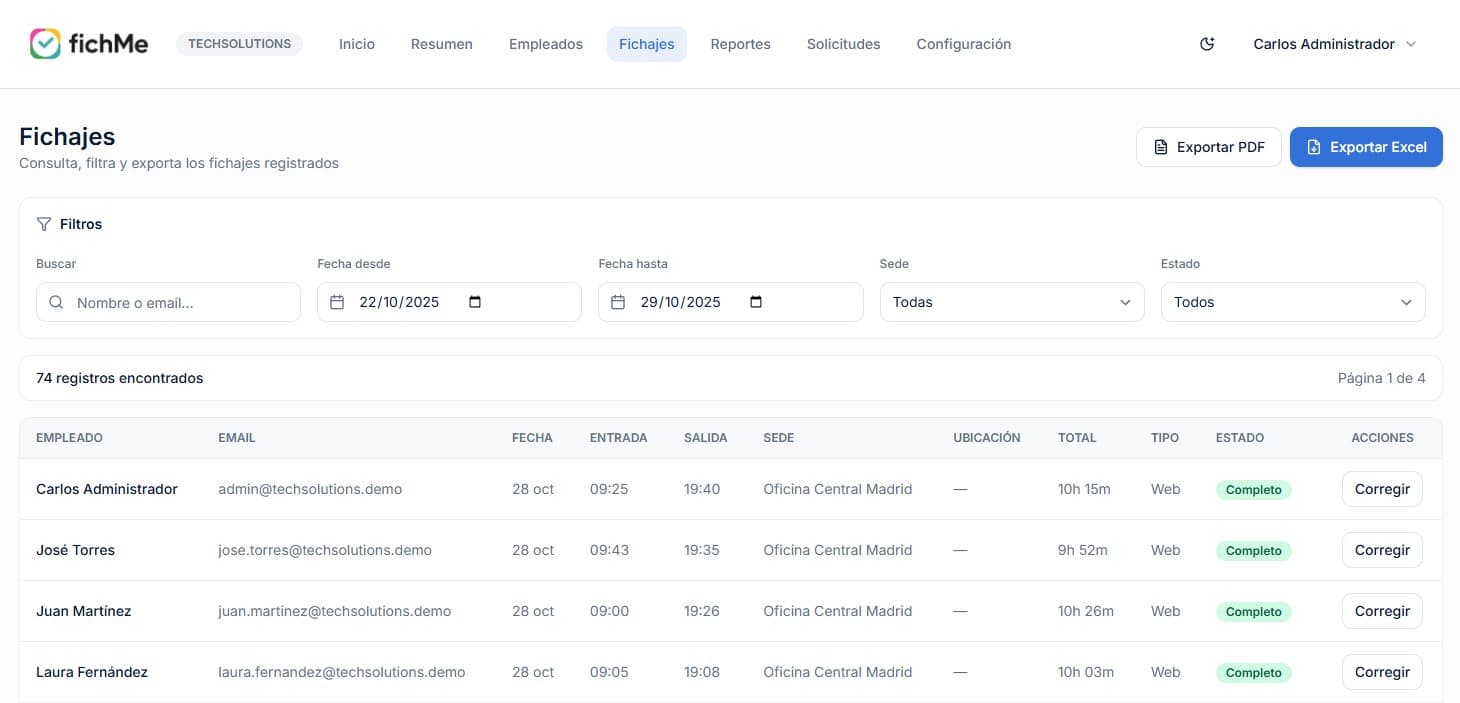Focus the Nombre o email search field

[168, 302]
